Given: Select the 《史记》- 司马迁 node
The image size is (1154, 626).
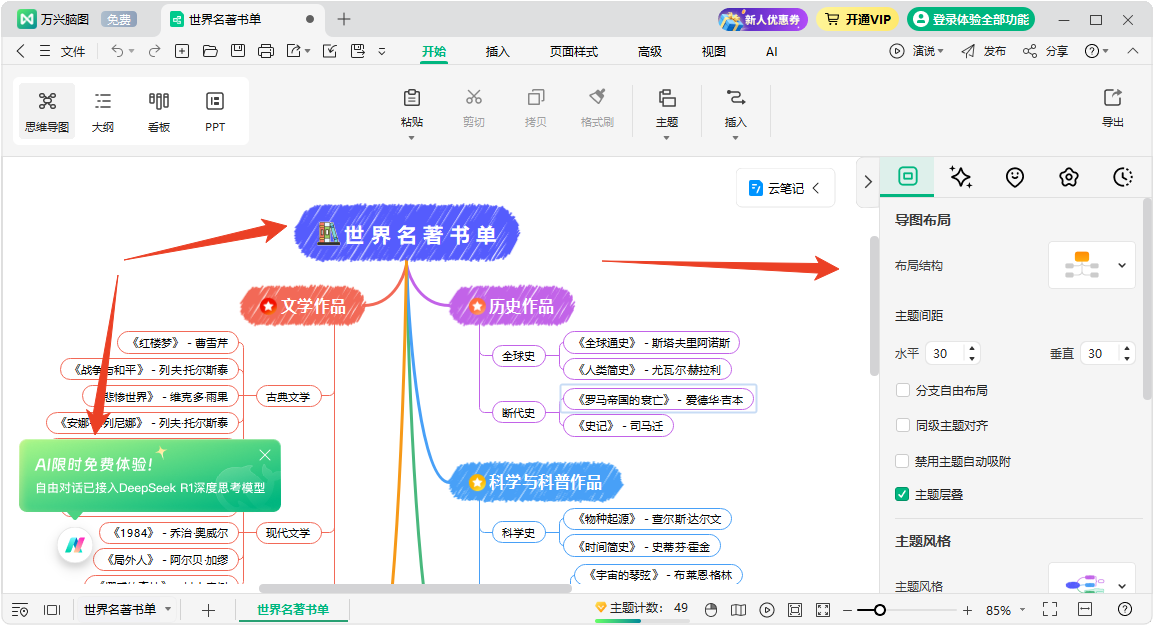Looking at the screenshot, I should [618, 426].
